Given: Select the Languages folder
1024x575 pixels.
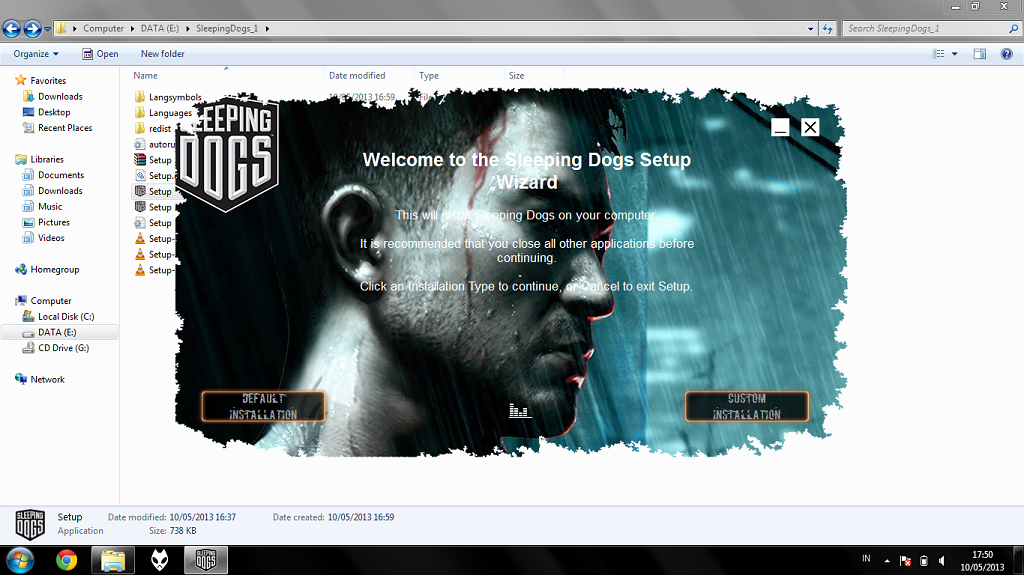Looking at the screenshot, I should click(163, 113).
